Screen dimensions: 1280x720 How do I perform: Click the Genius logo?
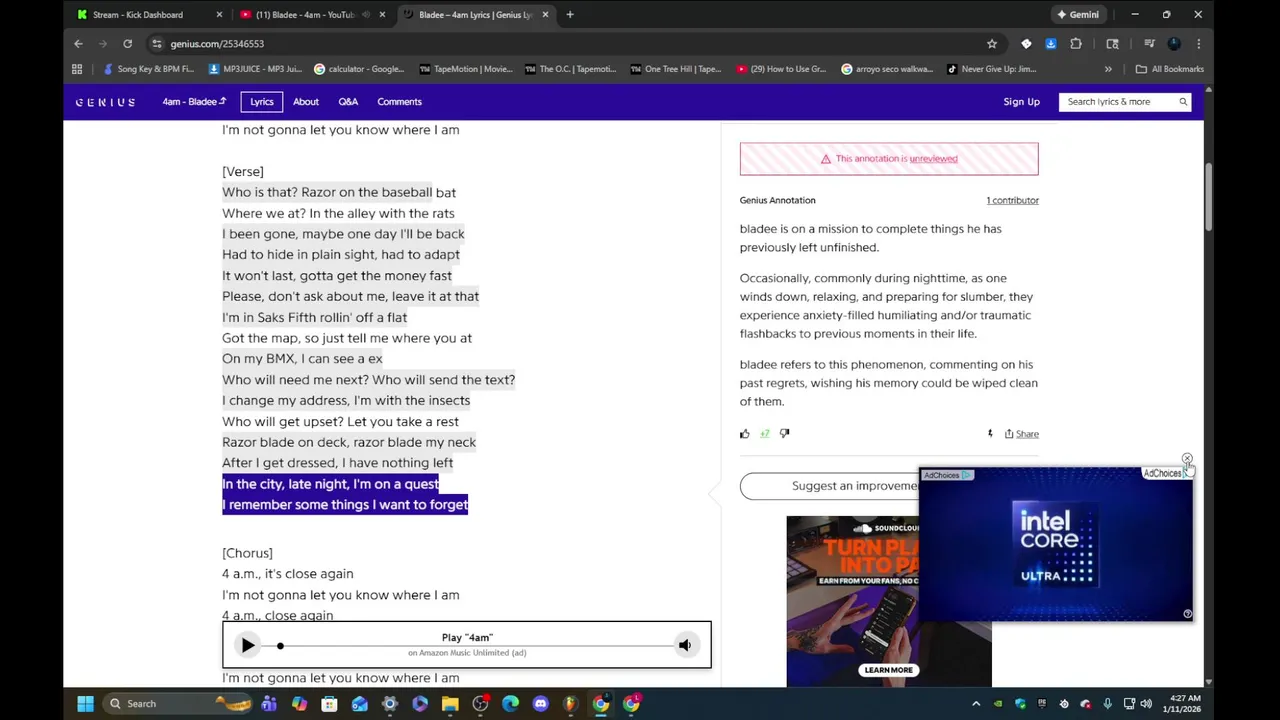[x=105, y=102]
